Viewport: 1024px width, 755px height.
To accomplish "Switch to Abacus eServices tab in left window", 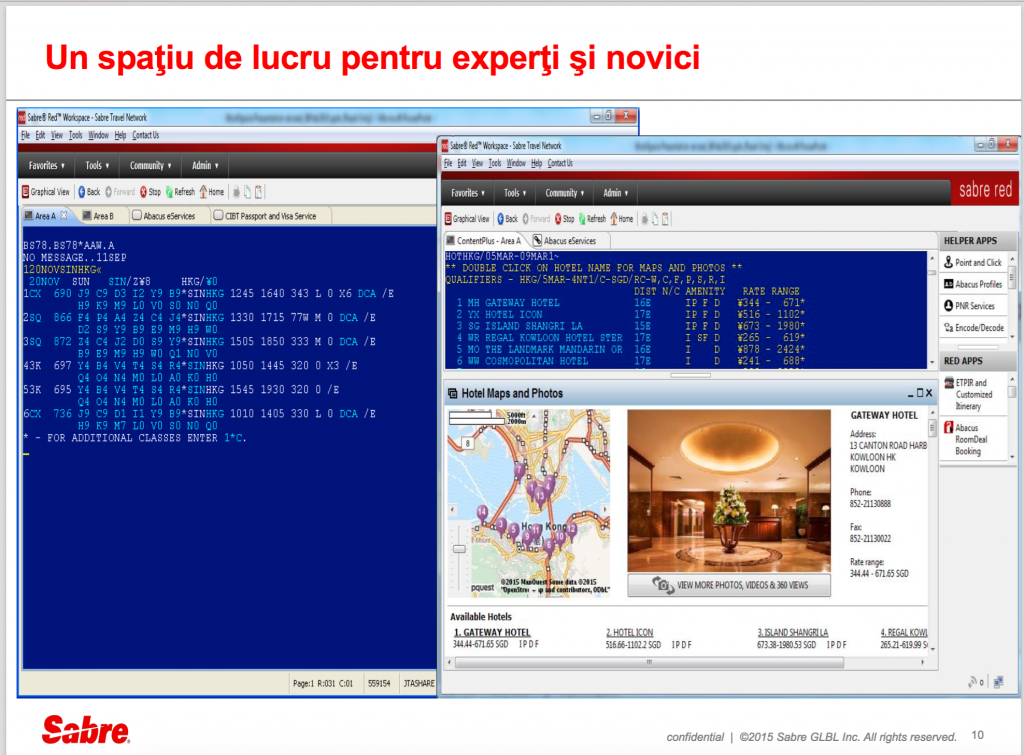I will [164, 216].
